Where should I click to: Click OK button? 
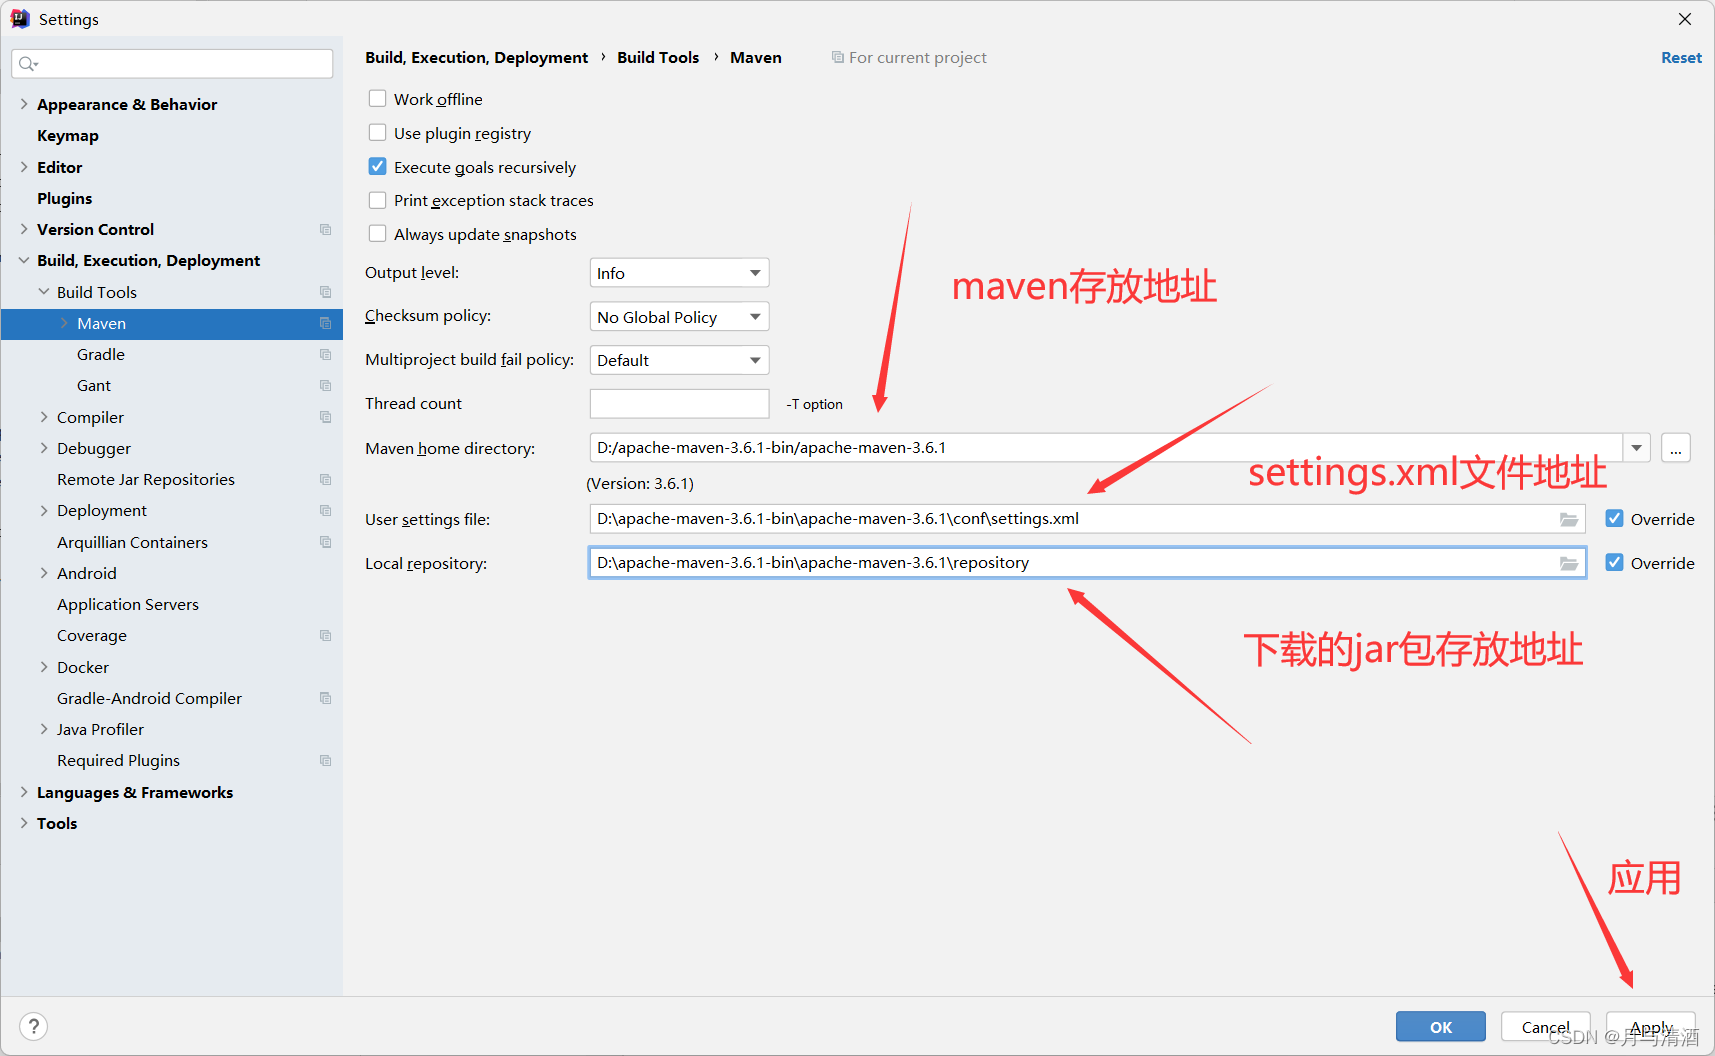pos(1441,1027)
